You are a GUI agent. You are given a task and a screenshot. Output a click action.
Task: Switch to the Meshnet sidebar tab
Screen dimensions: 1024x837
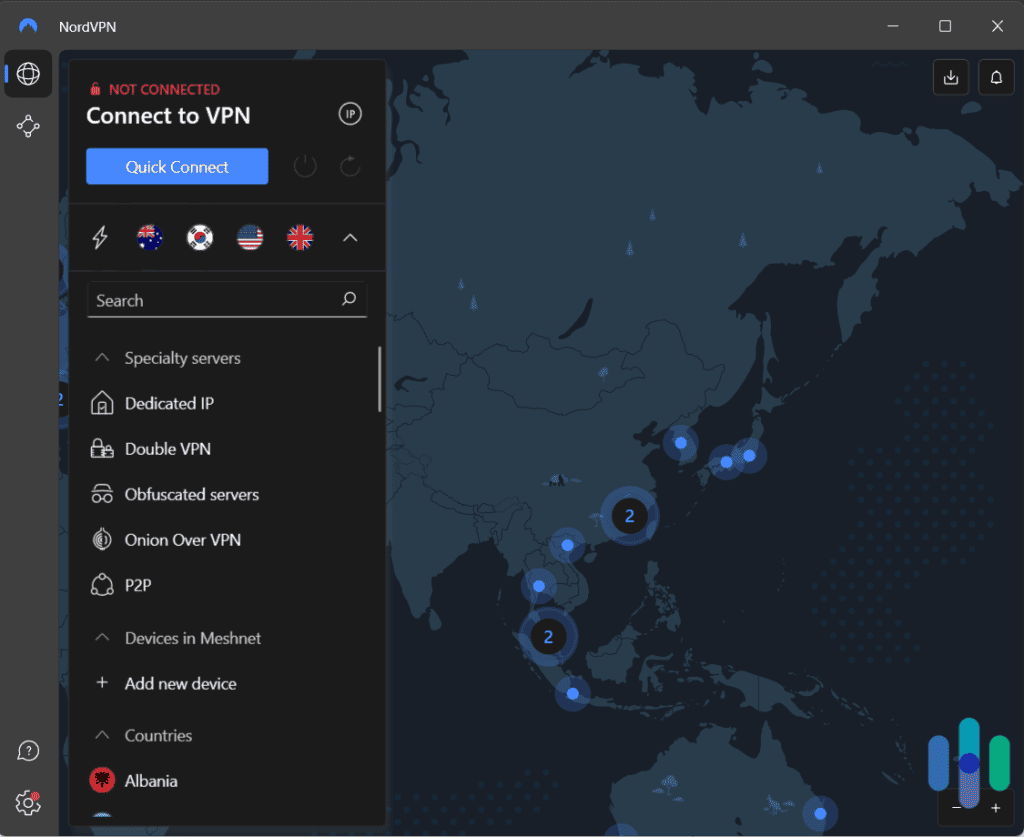click(28, 126)
